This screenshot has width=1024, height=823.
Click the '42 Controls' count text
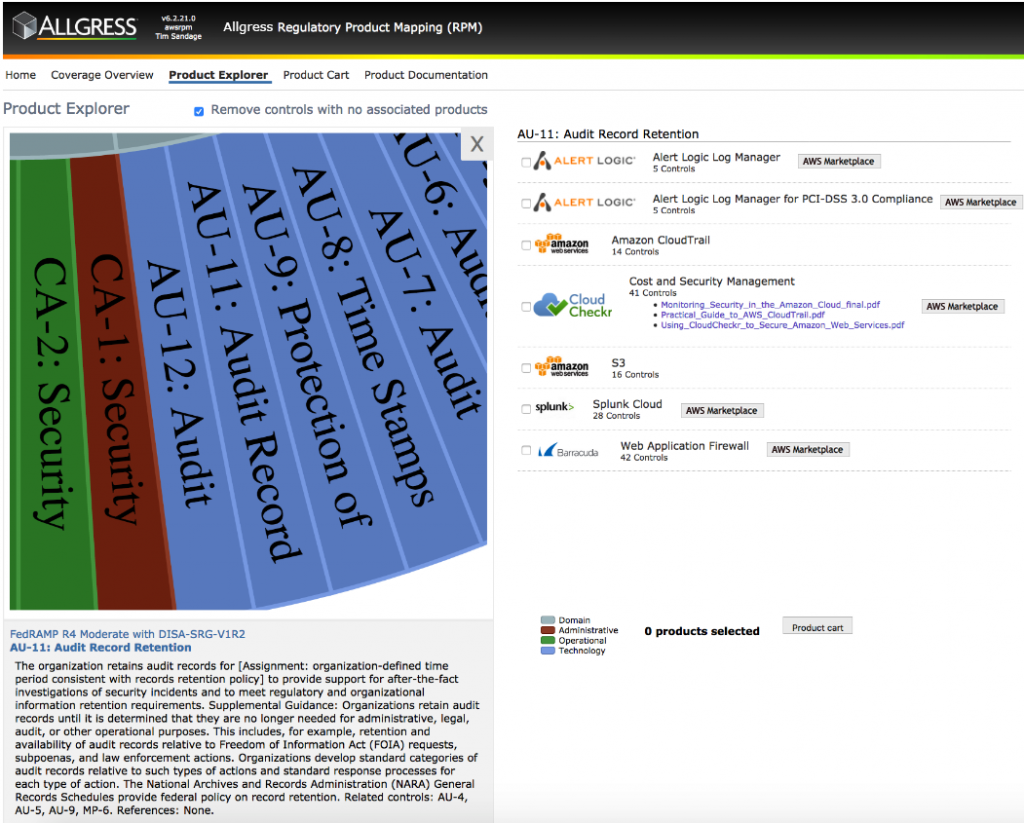644,458
